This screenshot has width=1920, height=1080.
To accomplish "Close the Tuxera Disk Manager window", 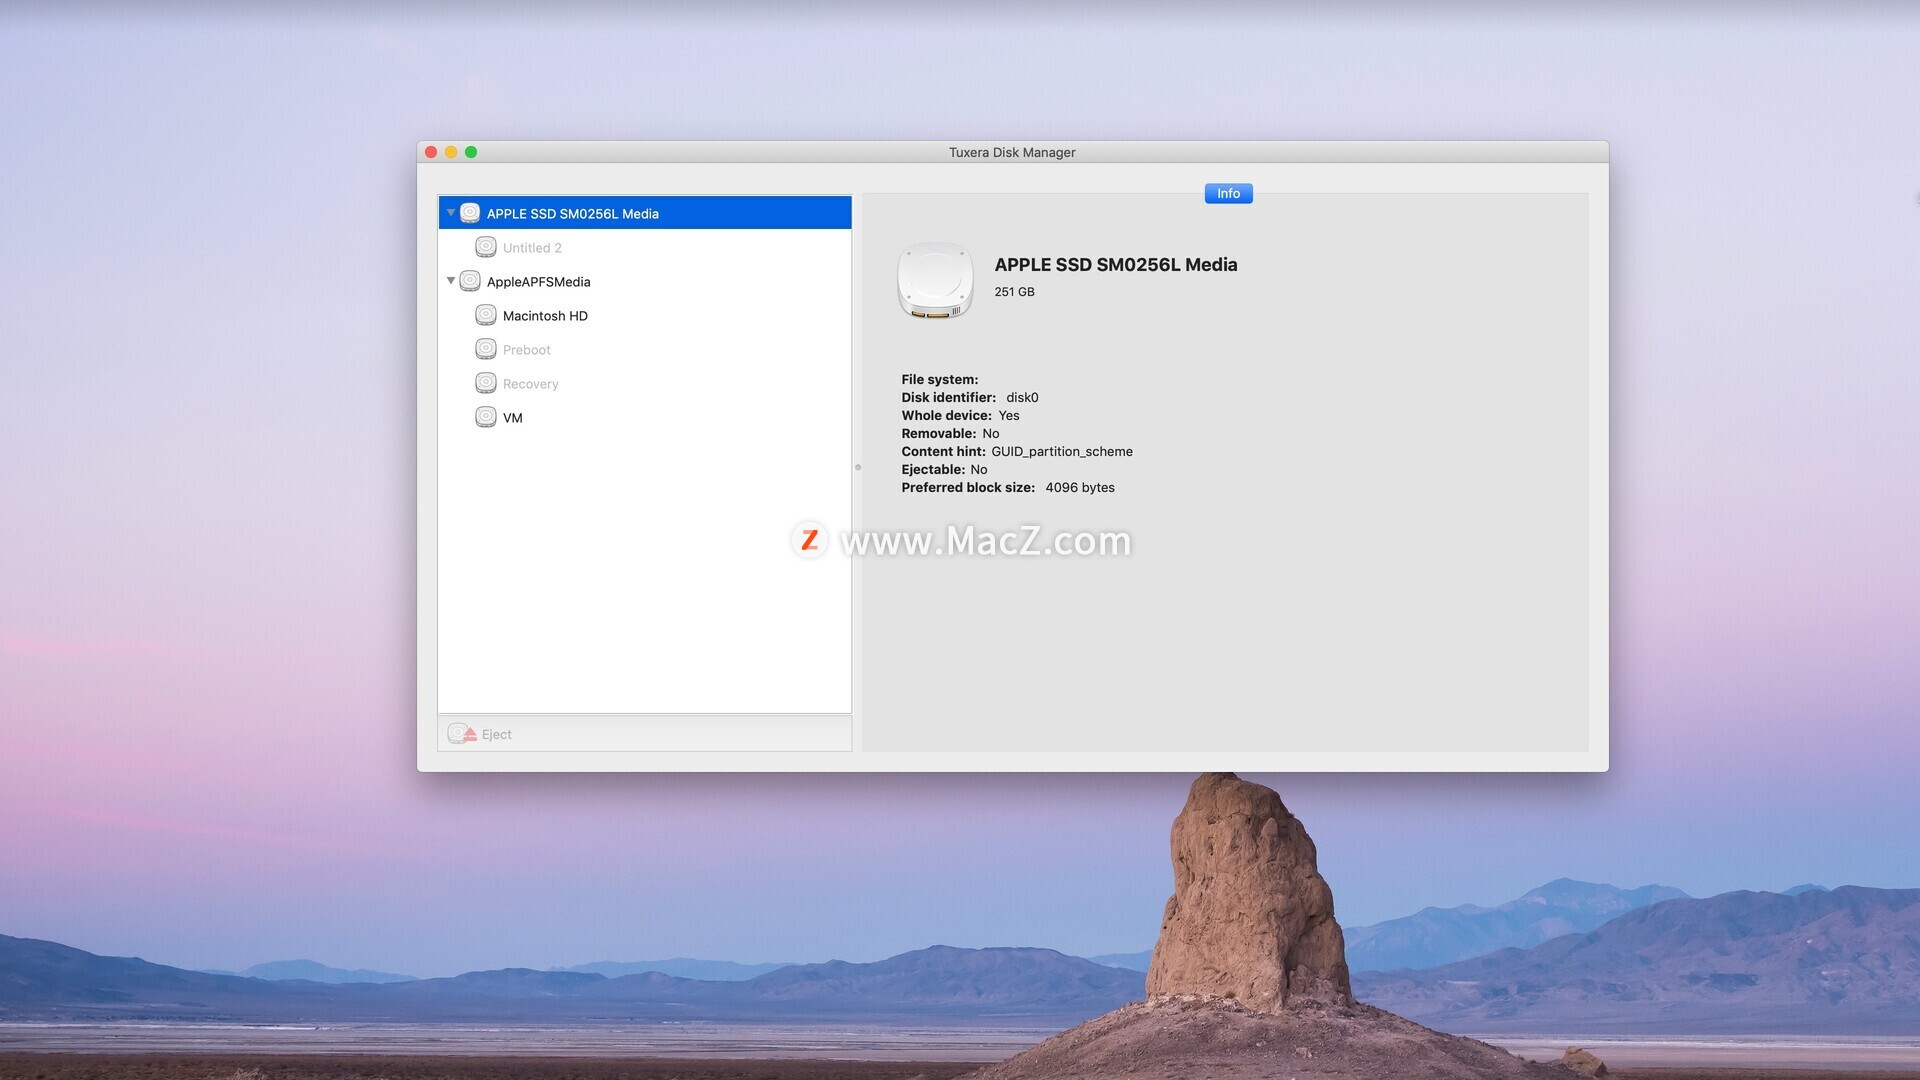I will [x=431, y=152].
